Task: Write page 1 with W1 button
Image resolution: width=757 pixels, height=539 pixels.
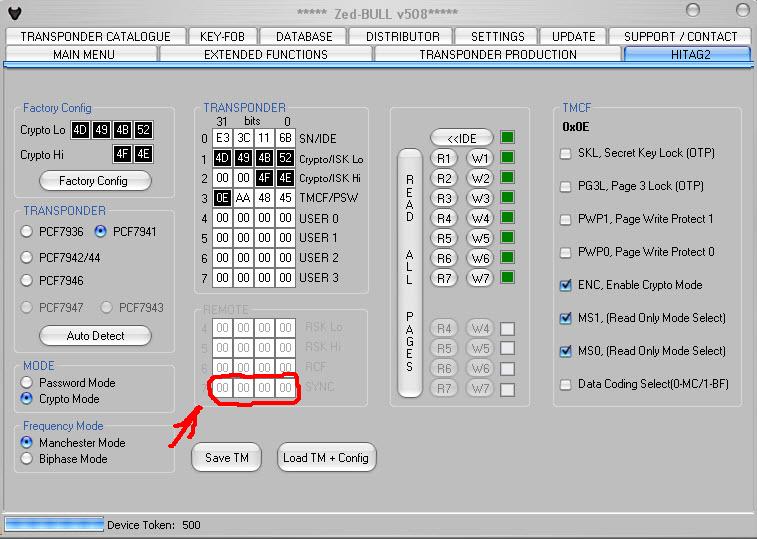Action: click(480, 158)
